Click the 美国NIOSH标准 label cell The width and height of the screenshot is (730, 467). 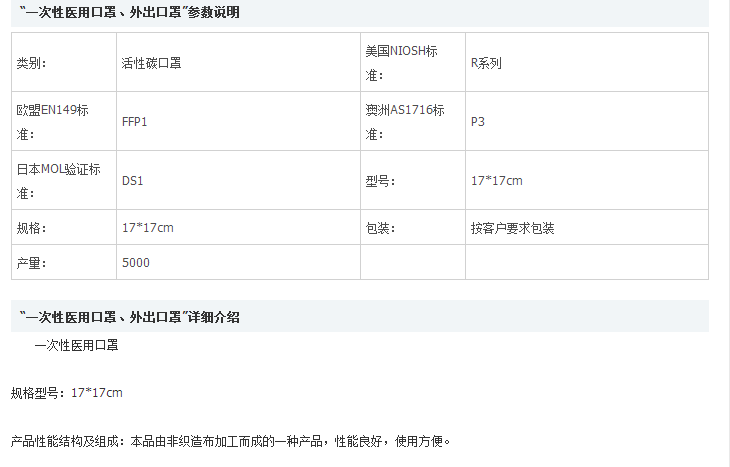[411, 62]
